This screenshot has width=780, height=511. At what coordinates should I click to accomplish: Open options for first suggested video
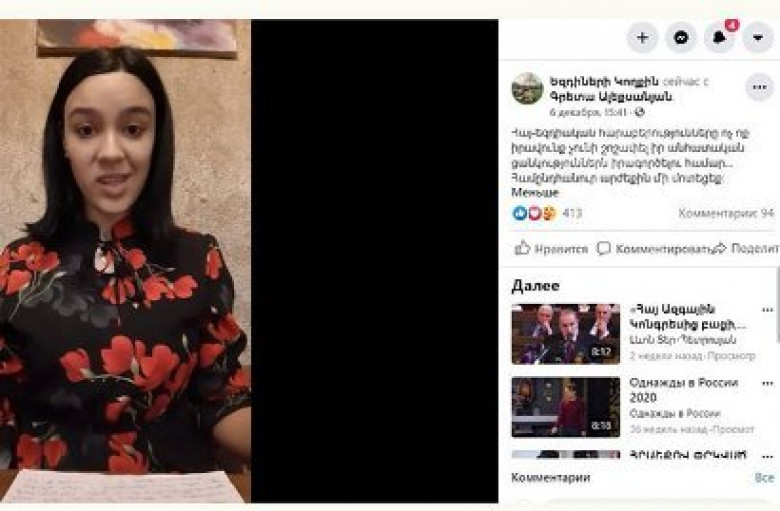[768, 310]
